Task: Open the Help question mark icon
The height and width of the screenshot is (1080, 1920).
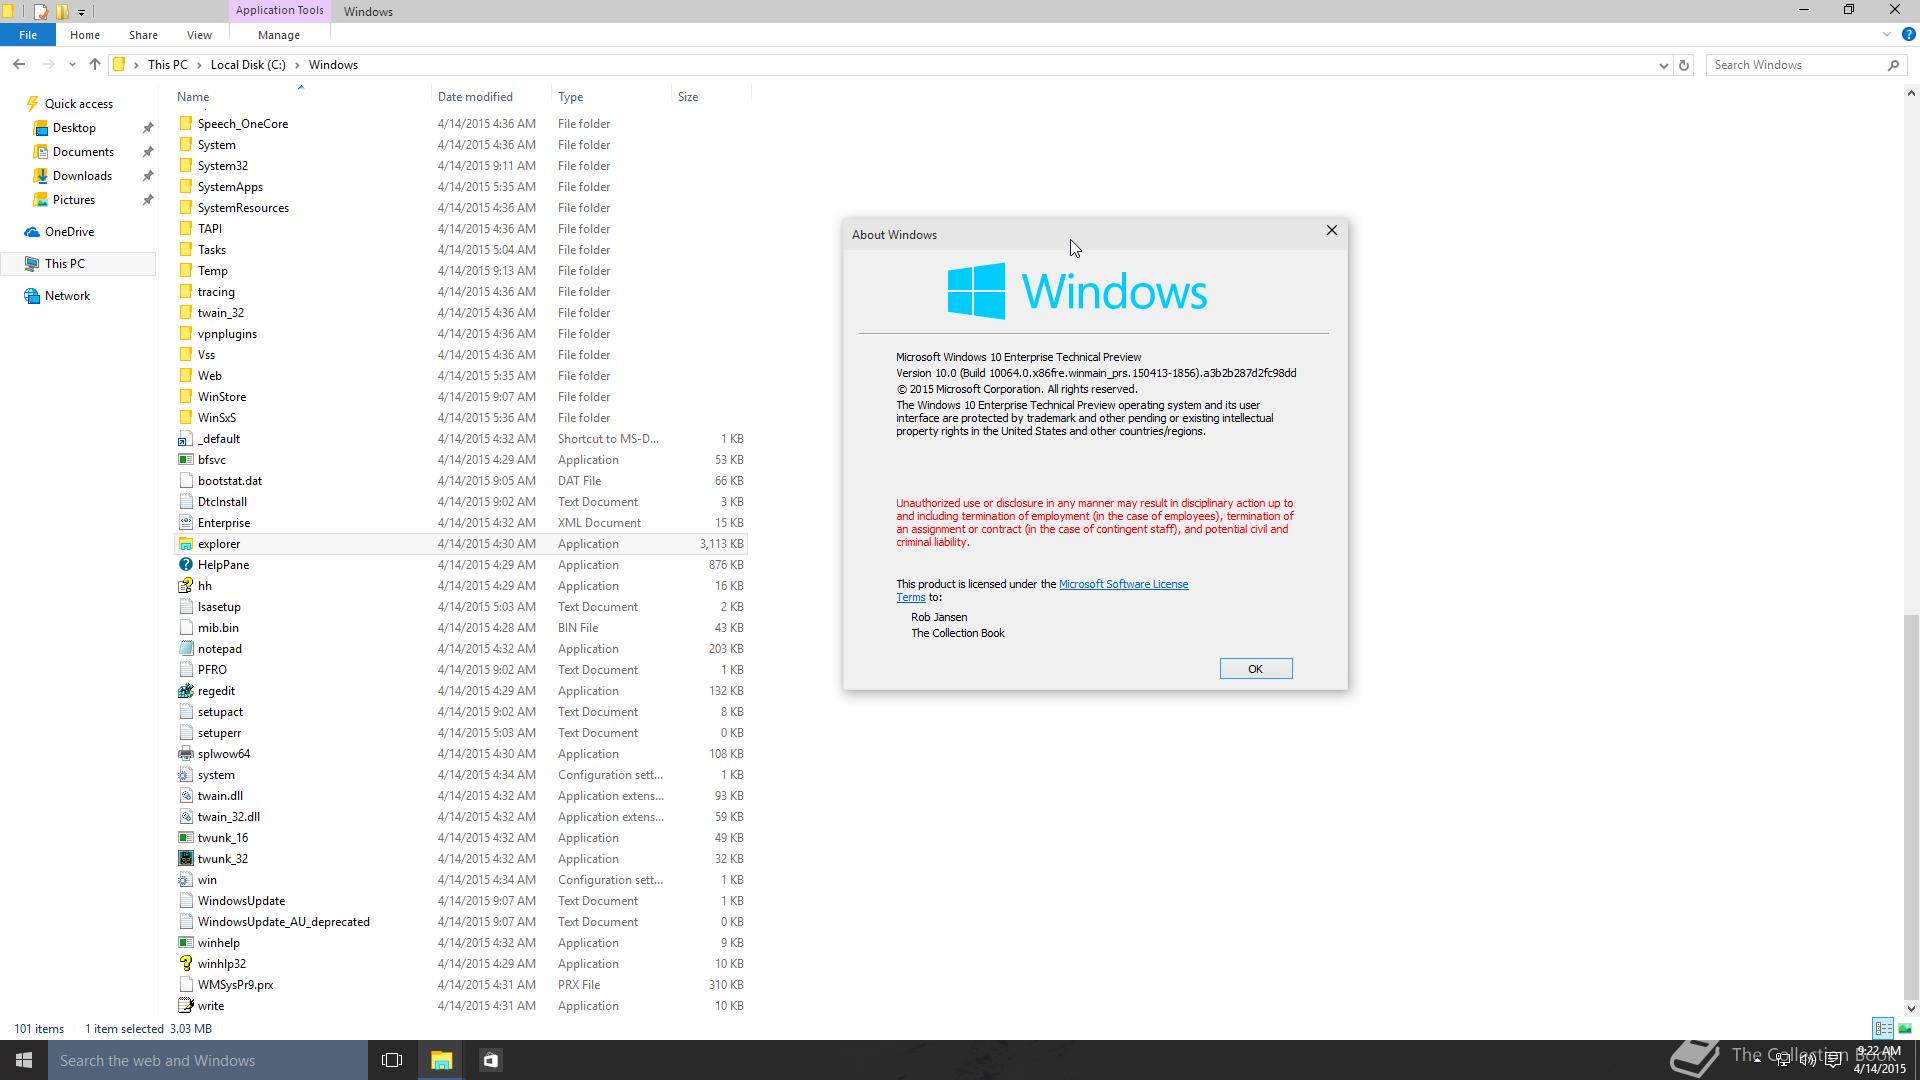Action: (1908, 34)
